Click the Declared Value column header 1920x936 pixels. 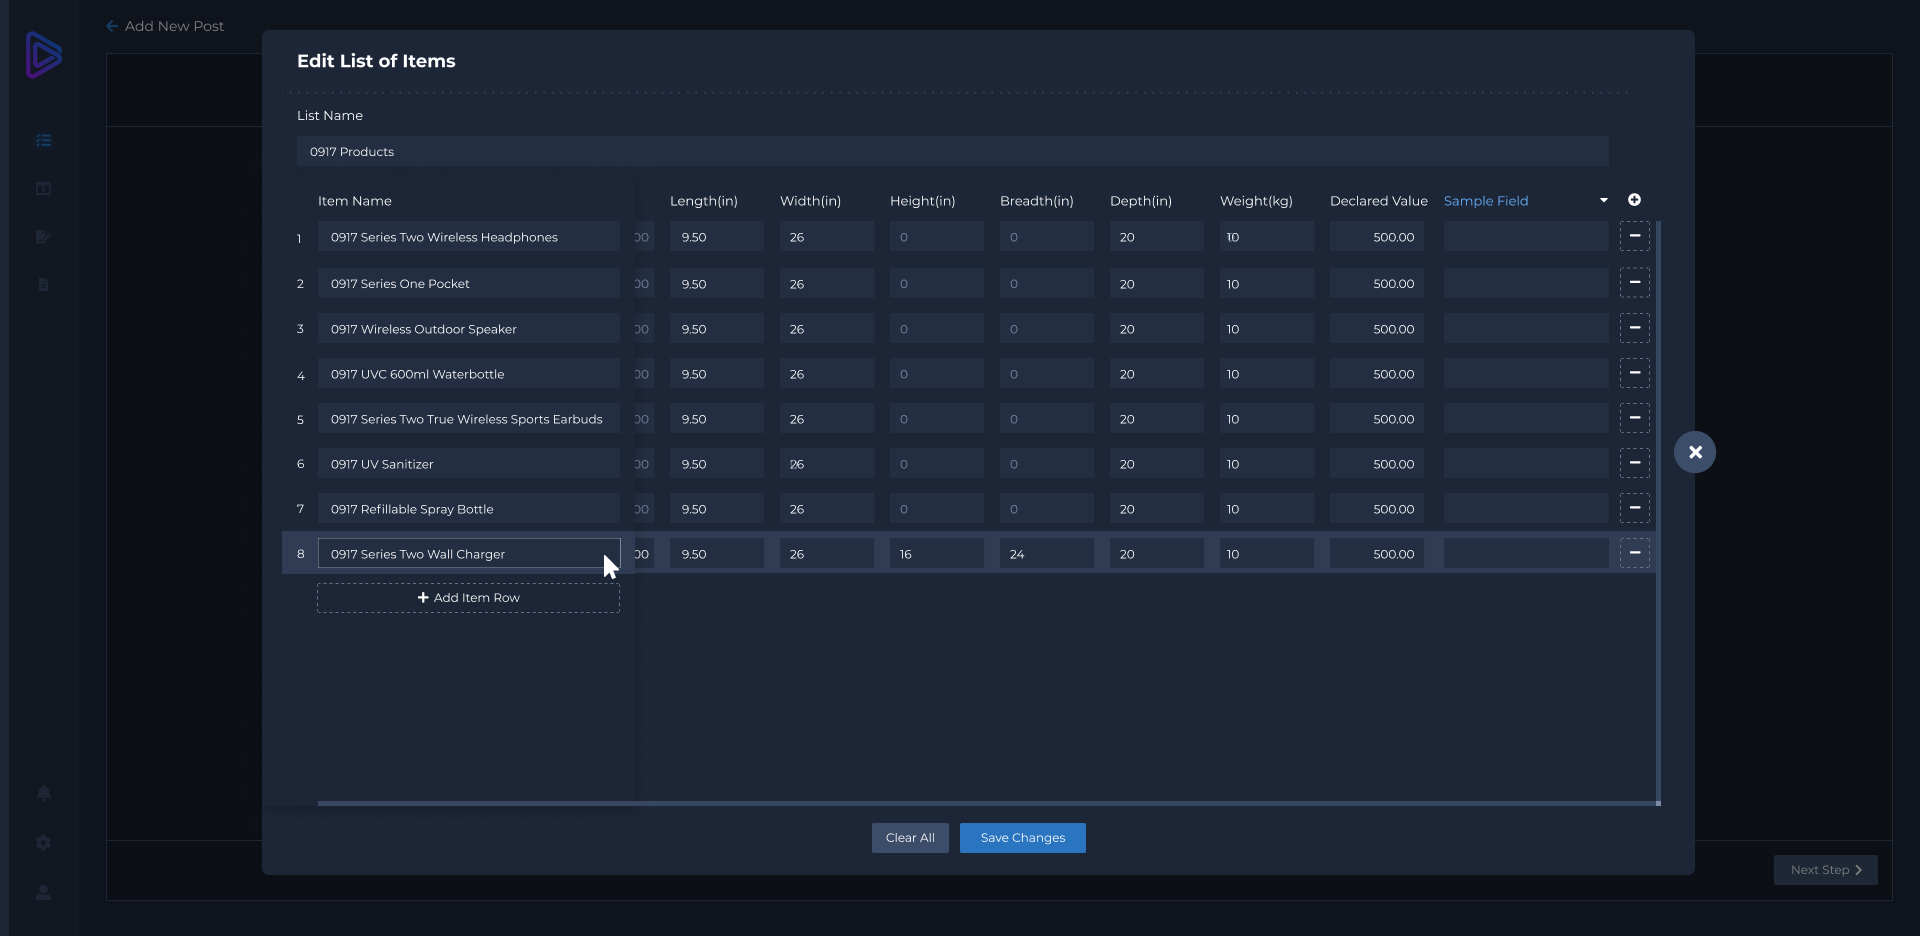pos(1379,201)
